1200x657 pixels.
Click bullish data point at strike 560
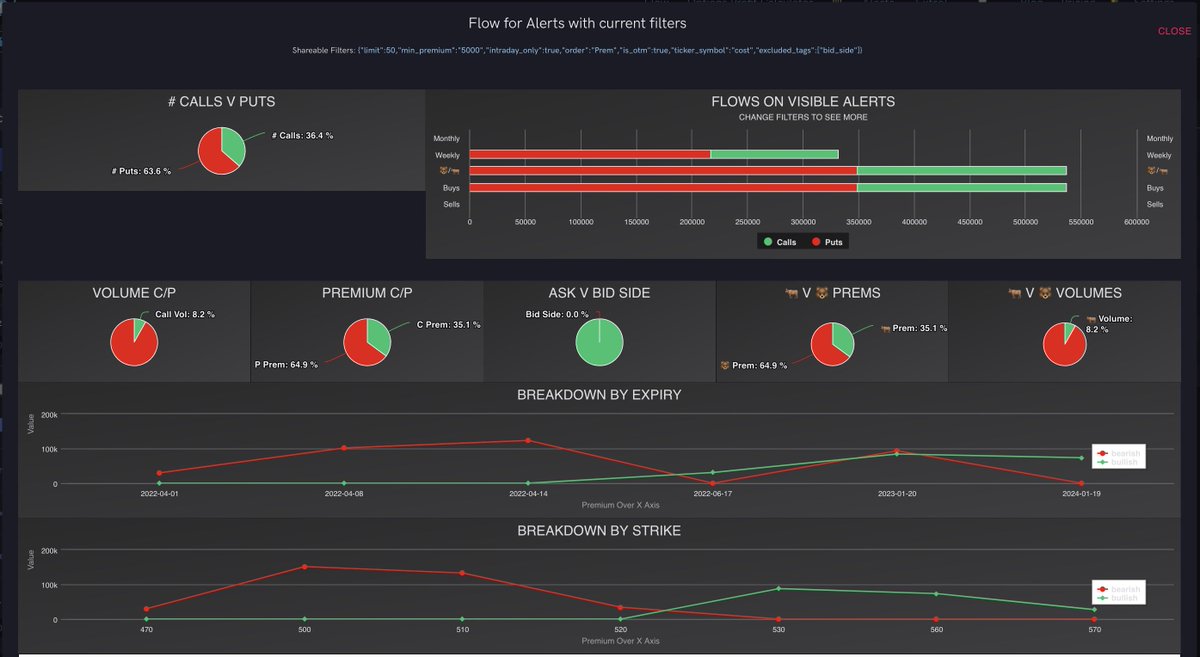(x=936, y=594)
